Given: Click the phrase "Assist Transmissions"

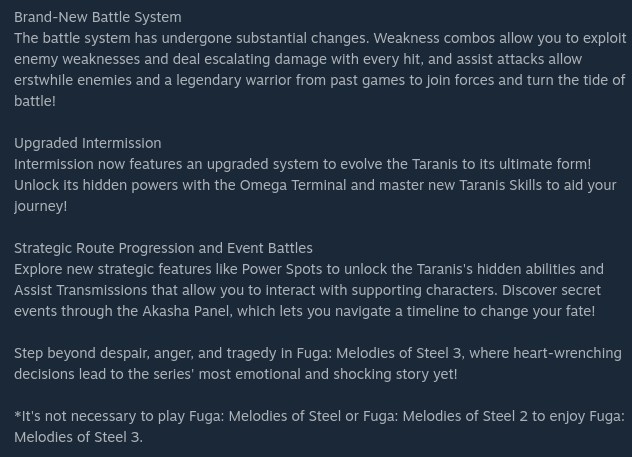Looking at the screenshot, I should tap(81, 290).
